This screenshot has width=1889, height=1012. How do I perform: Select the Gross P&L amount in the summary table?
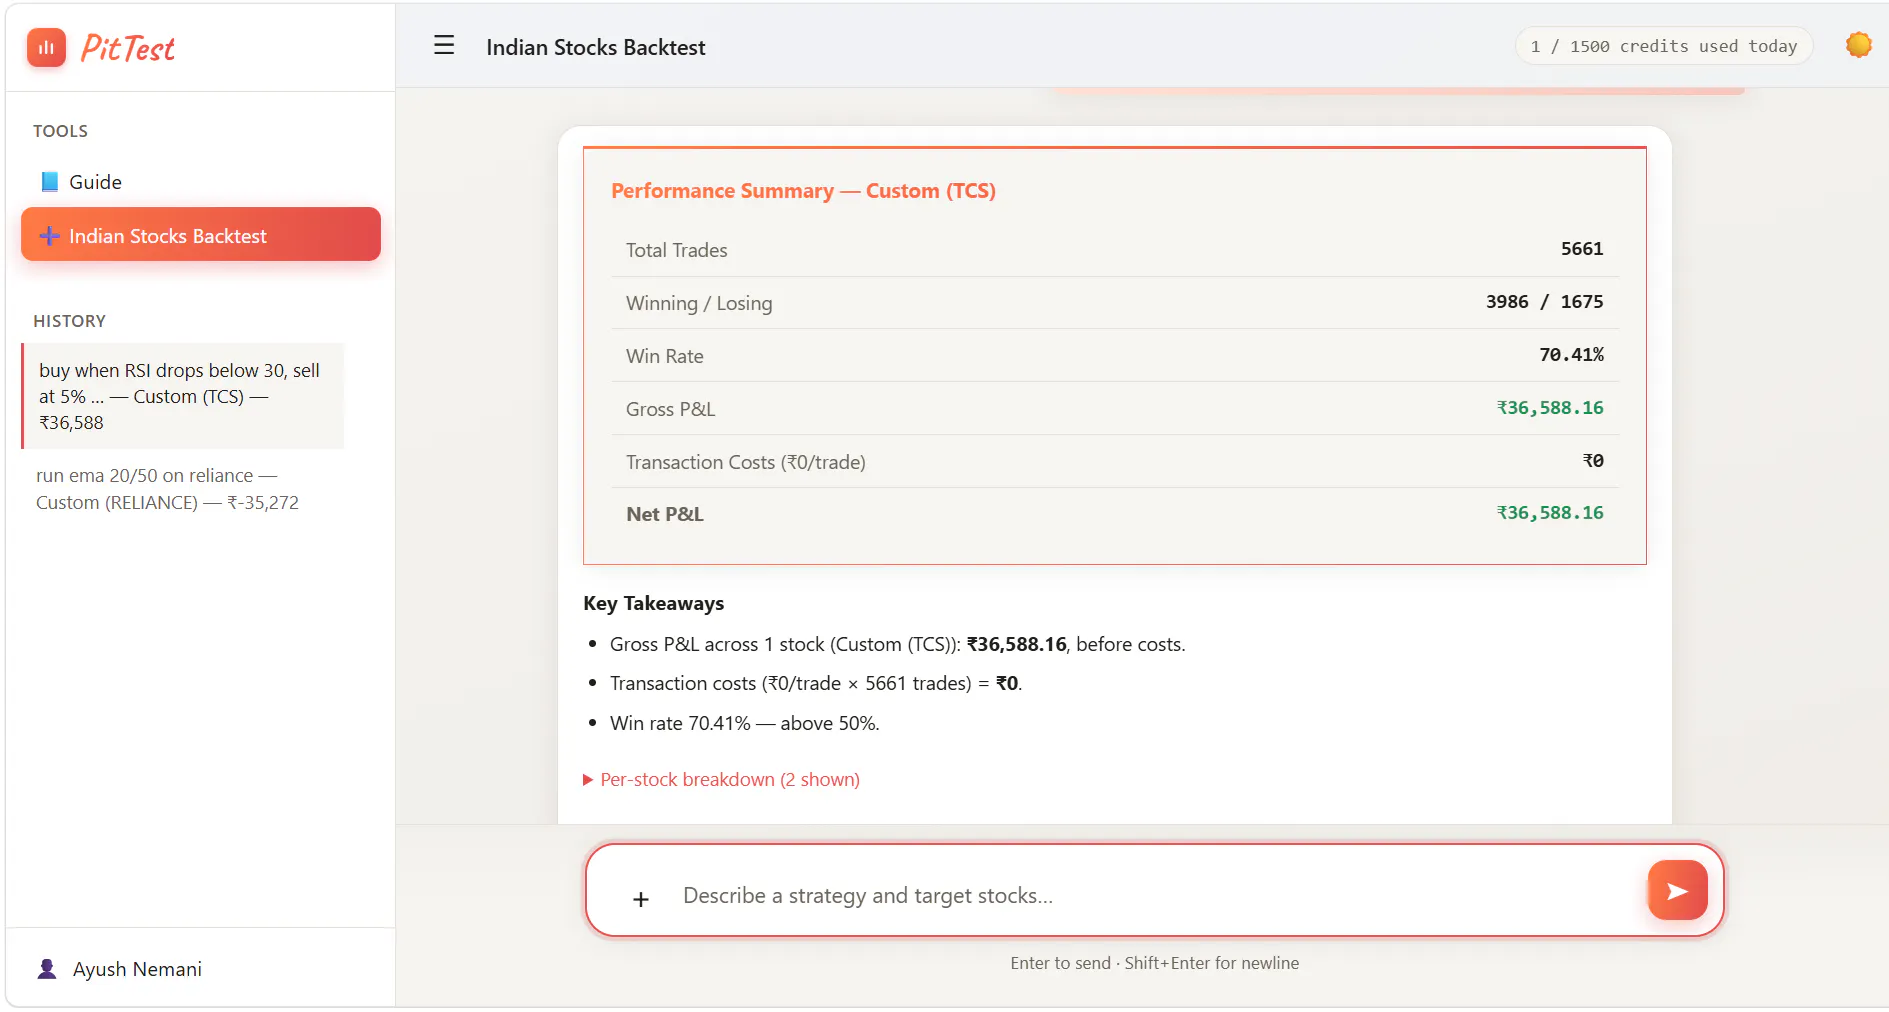1549,408
